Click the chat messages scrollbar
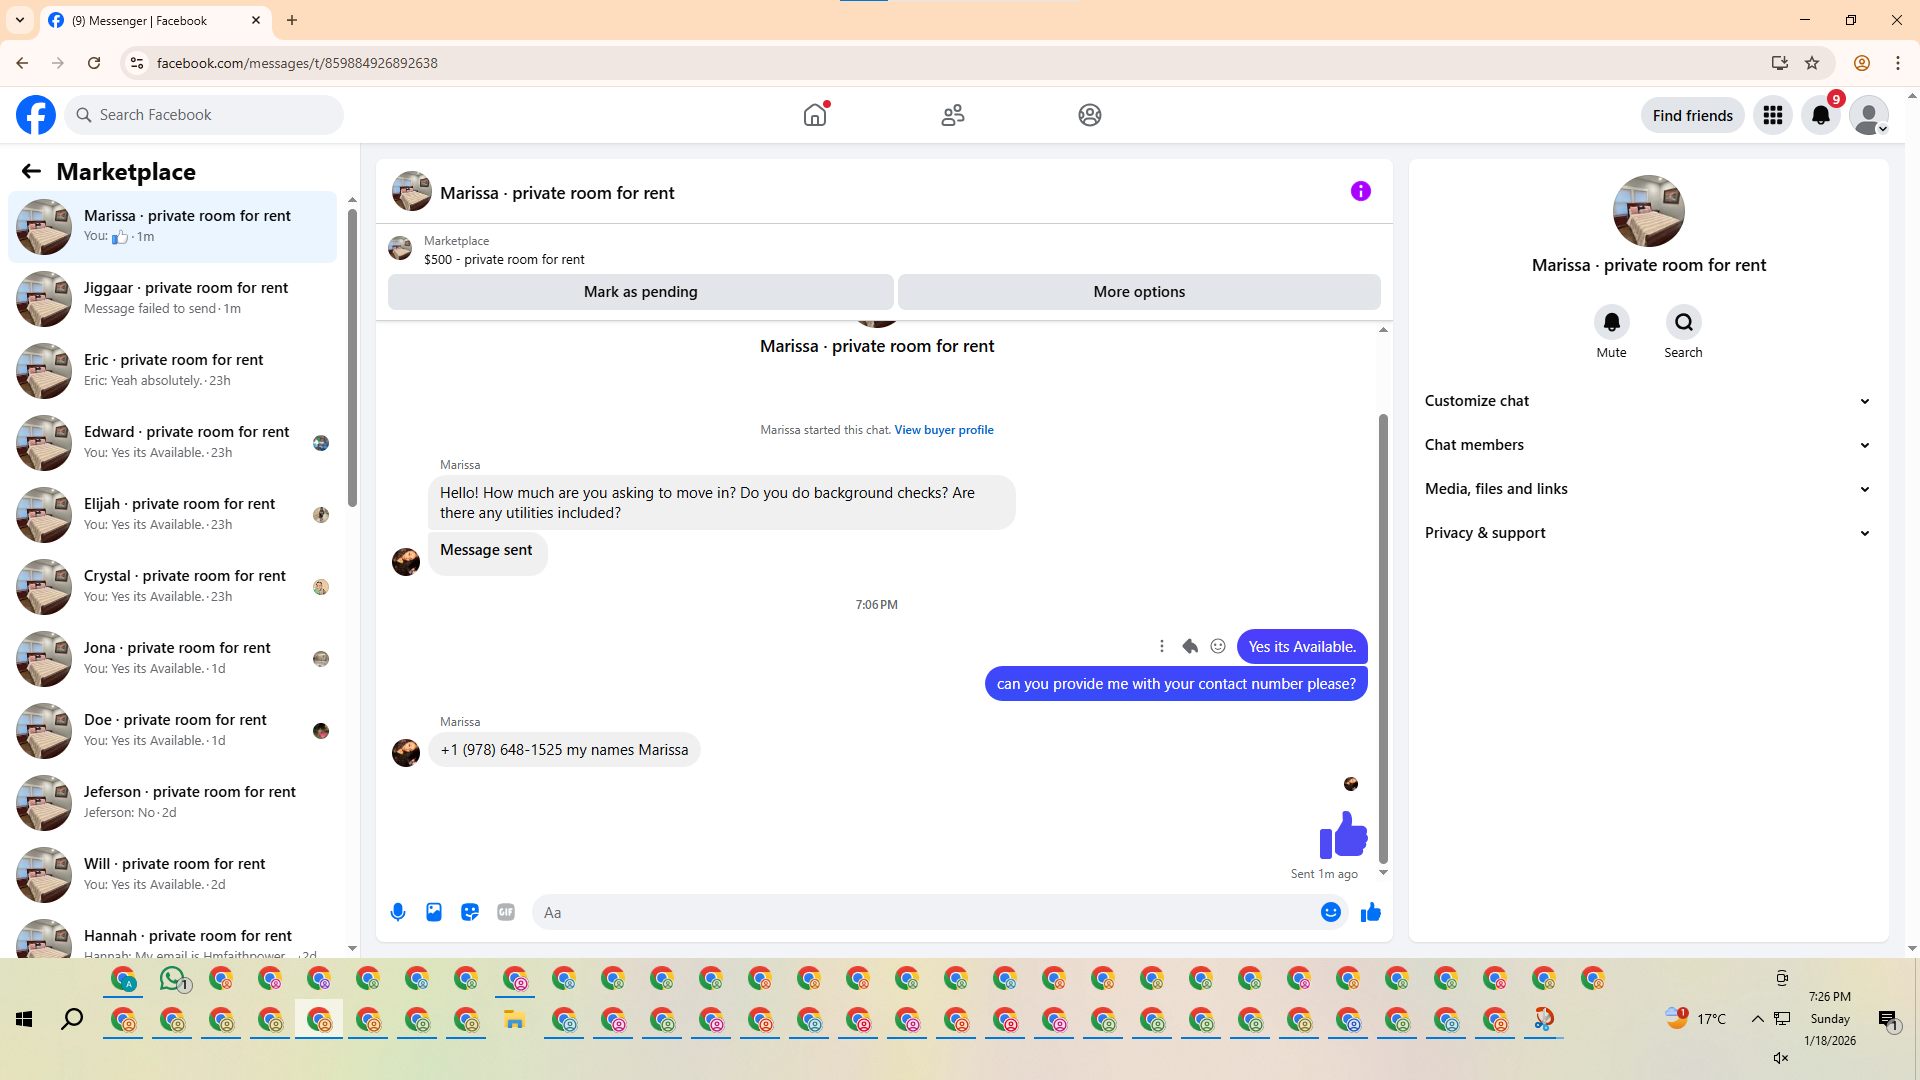1920x1080 pixels. point(1383,640)
